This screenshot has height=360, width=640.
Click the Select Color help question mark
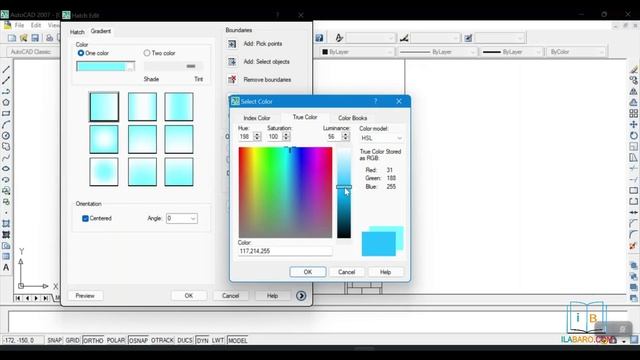point(375,101)
